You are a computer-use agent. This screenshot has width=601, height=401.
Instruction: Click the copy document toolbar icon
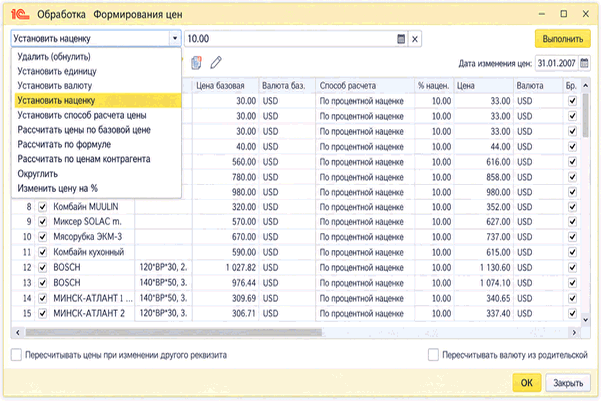196,62
